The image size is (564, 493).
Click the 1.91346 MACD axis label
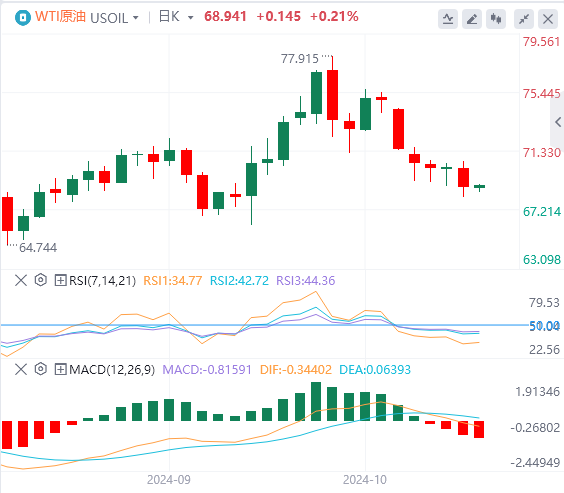coord(537,392)
